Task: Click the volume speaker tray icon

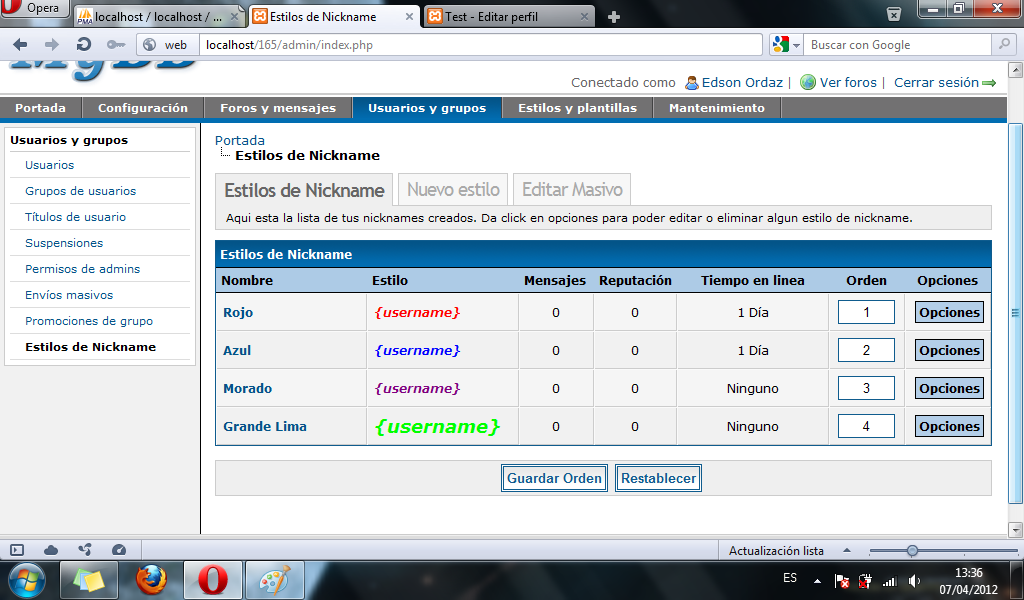Action: click(x=914, y=580)
